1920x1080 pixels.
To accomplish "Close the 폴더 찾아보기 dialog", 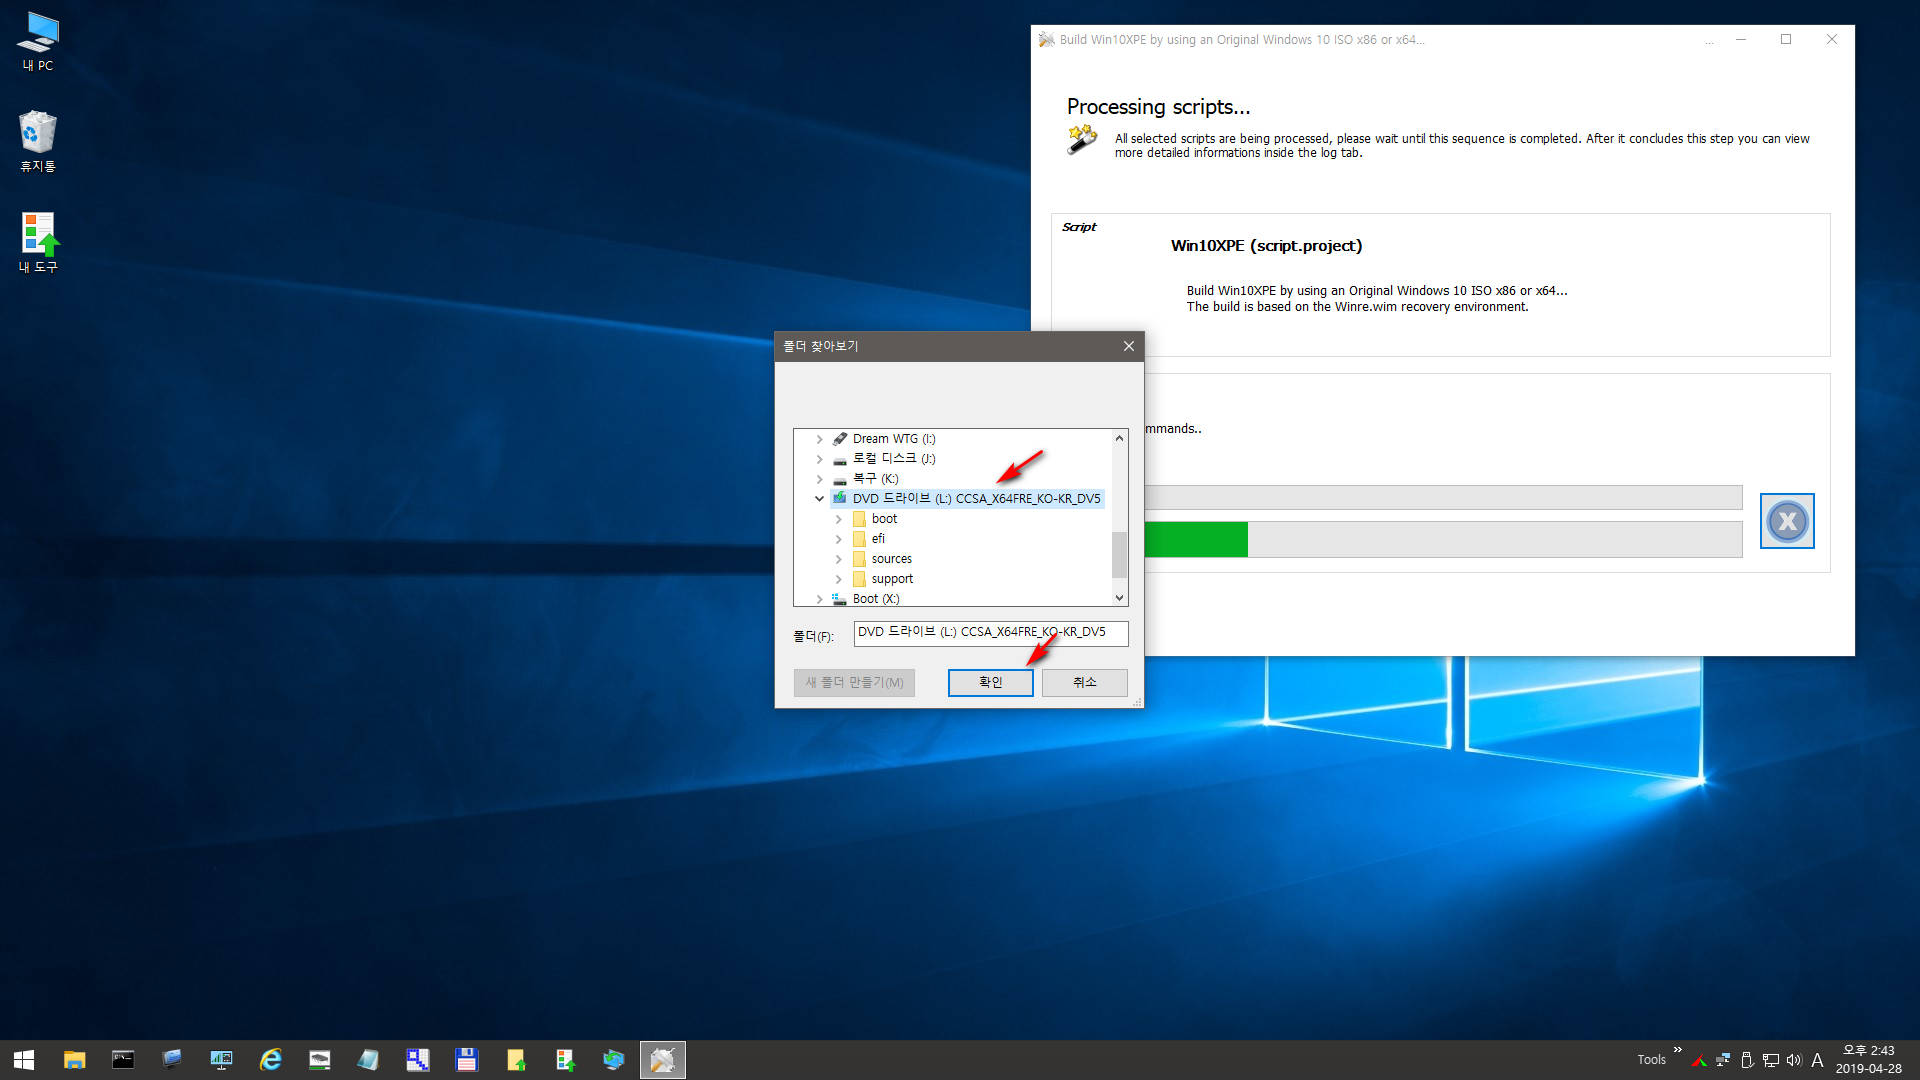I will (1128, 346).
